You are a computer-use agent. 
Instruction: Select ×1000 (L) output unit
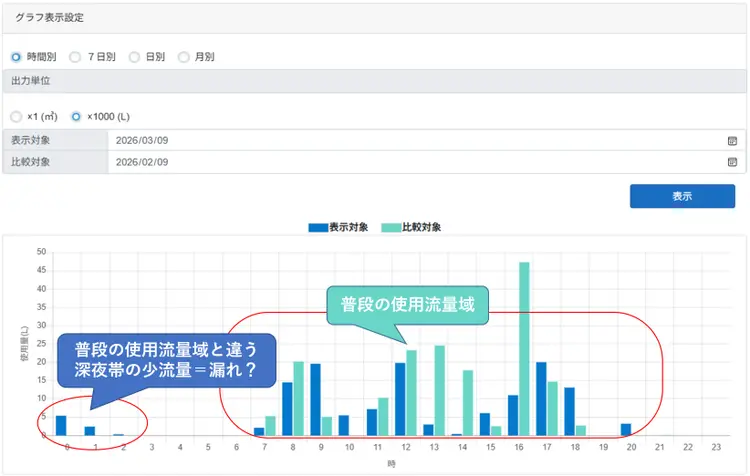tap(75, 117)
